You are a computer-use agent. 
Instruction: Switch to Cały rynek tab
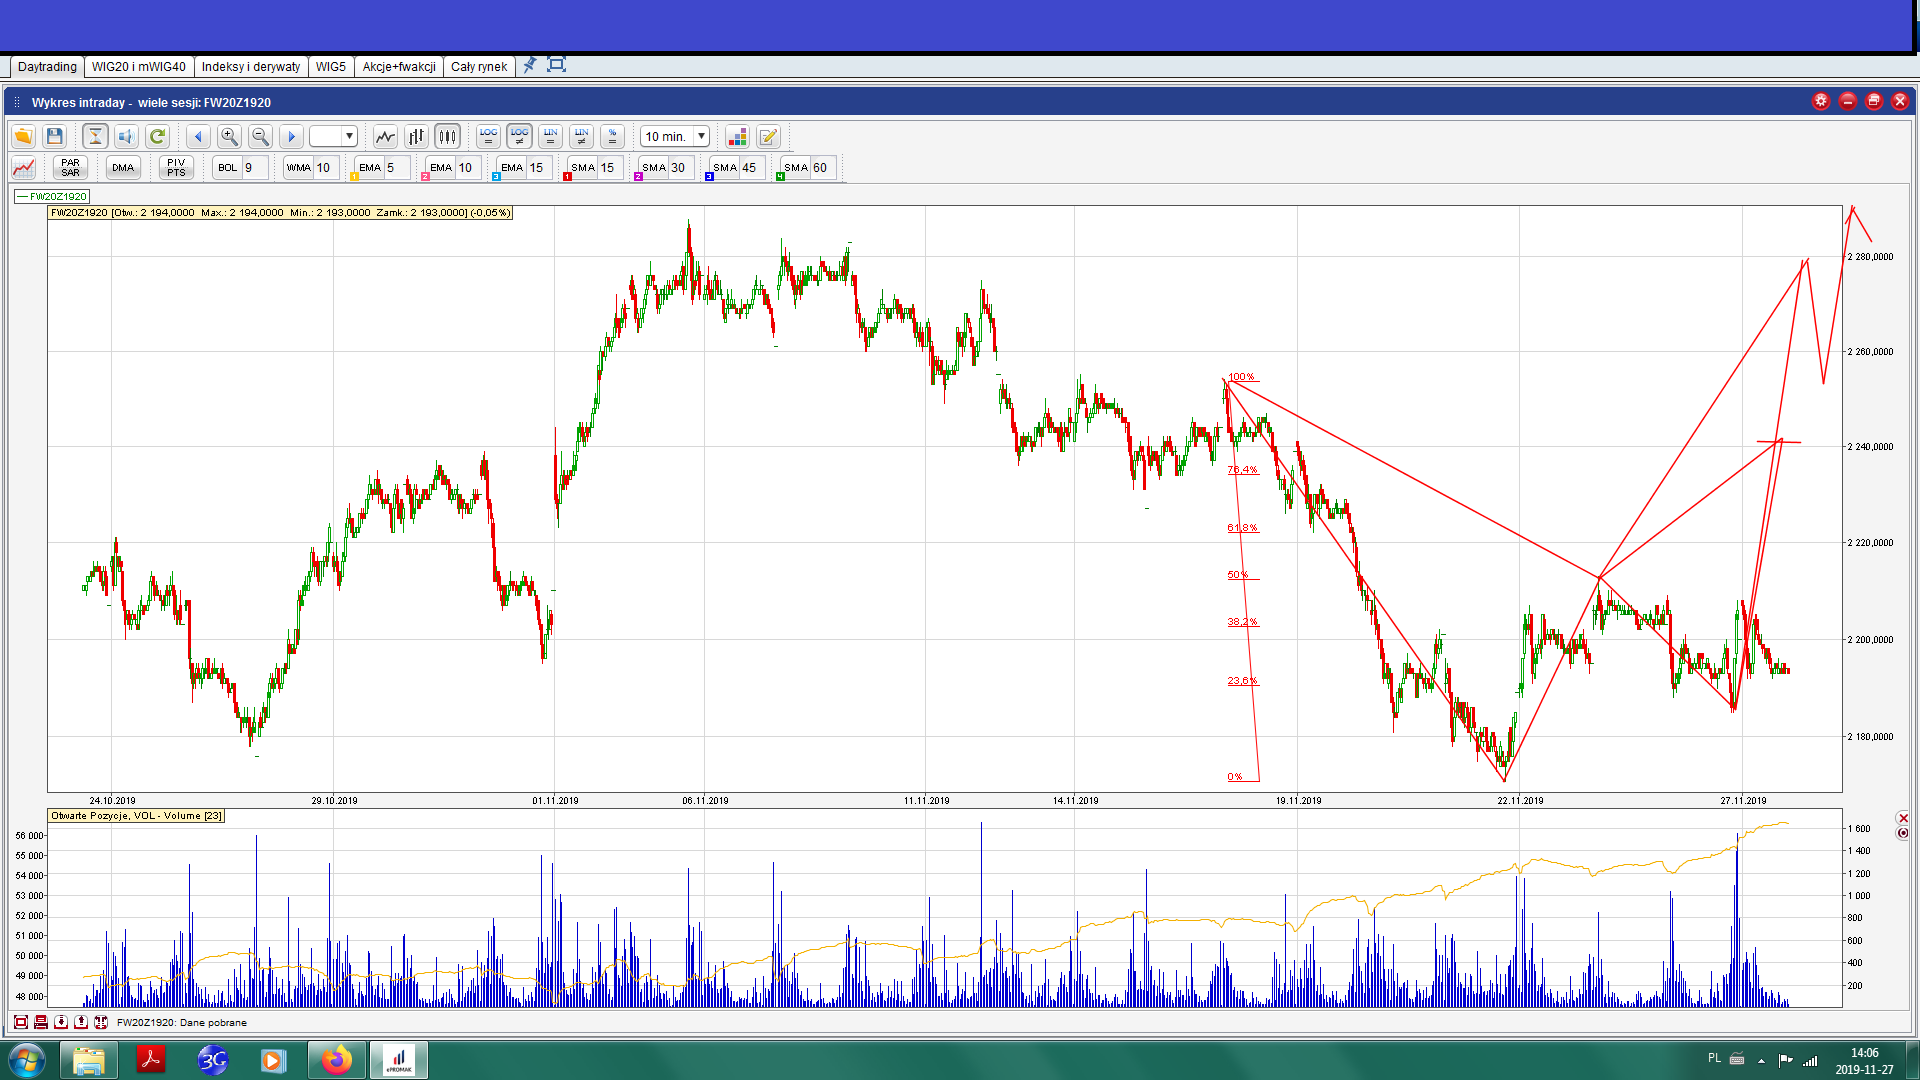click(478, 67)
